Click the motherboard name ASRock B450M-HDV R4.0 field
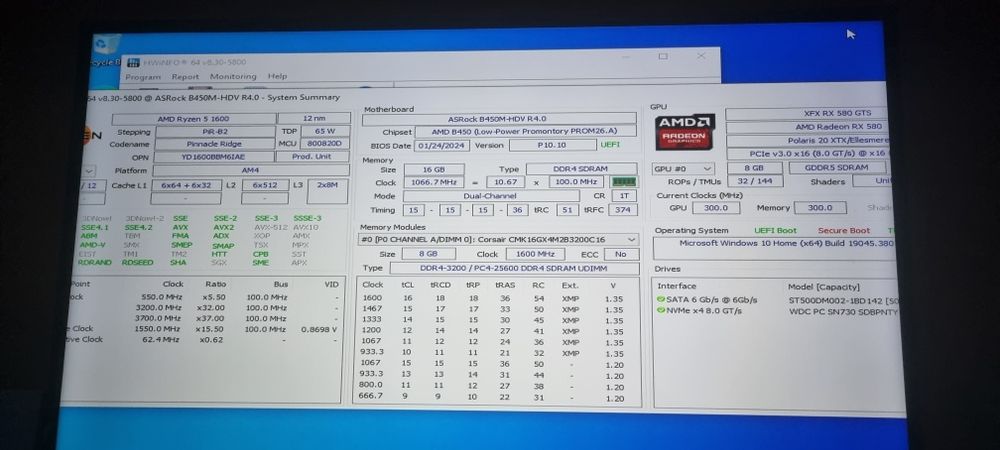 click(x=499, y=119)
